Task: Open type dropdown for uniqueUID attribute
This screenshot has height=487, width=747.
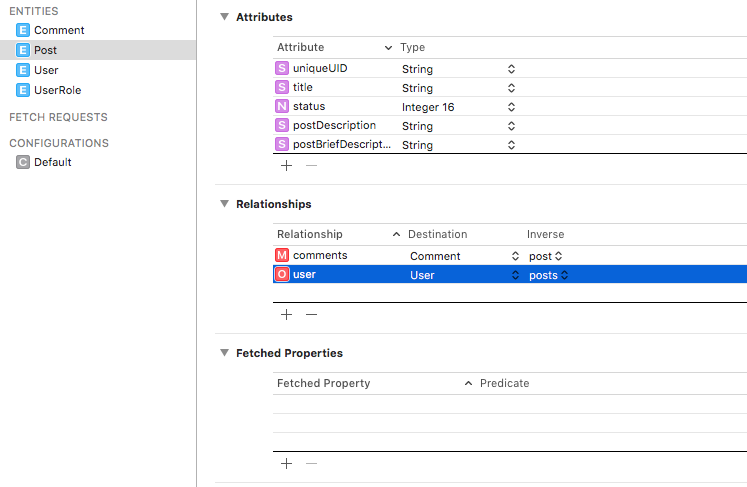Action: [511, 69]
